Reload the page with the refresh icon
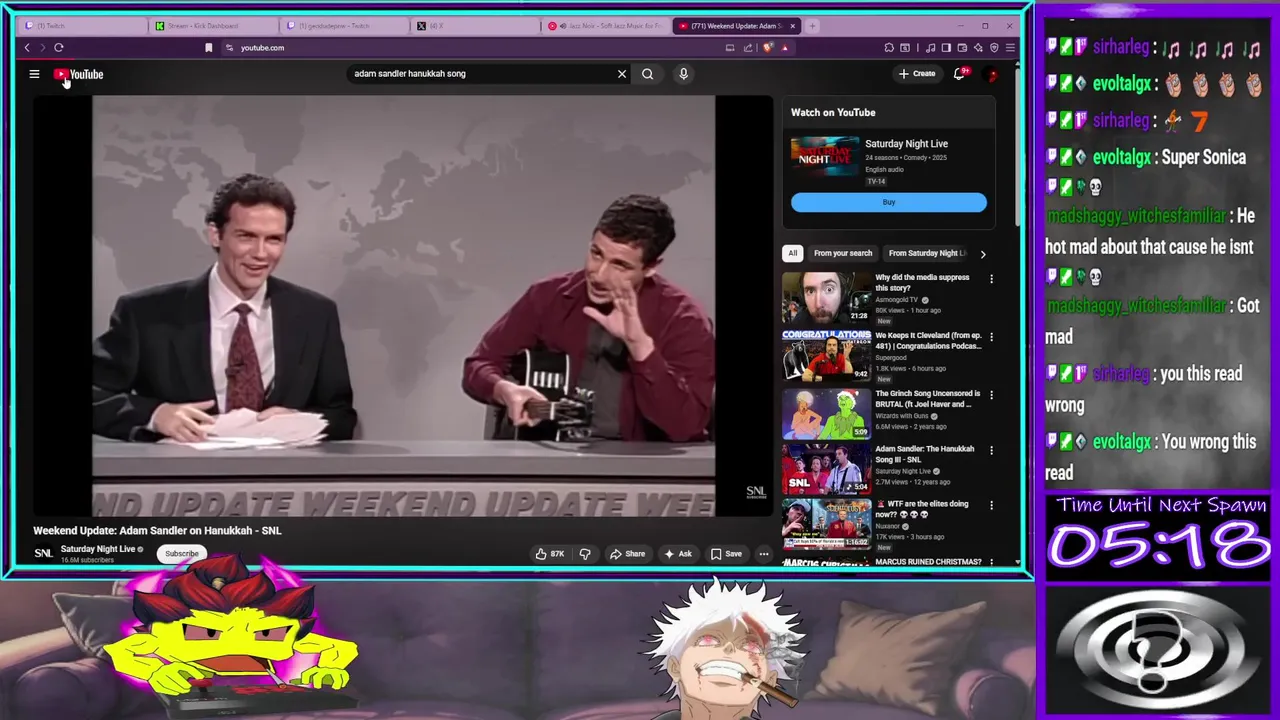The width and height of the screenshot is (1280, 720). (59, 48)
